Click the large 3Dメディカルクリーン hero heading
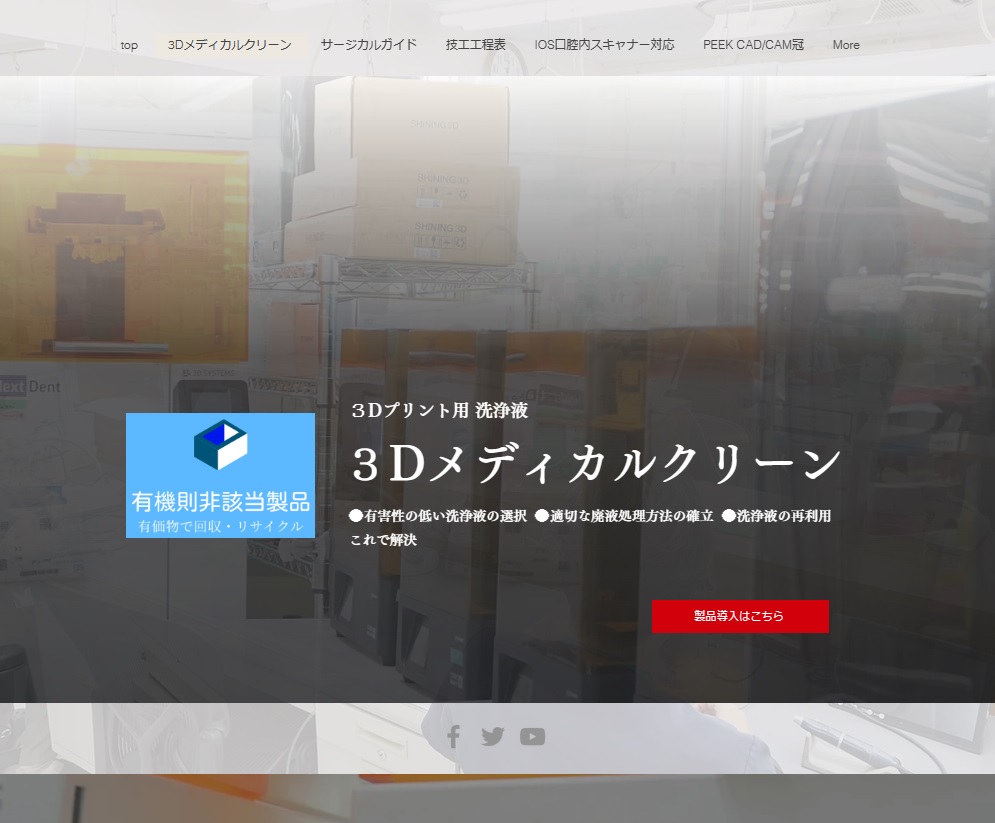 pos(597,463)
